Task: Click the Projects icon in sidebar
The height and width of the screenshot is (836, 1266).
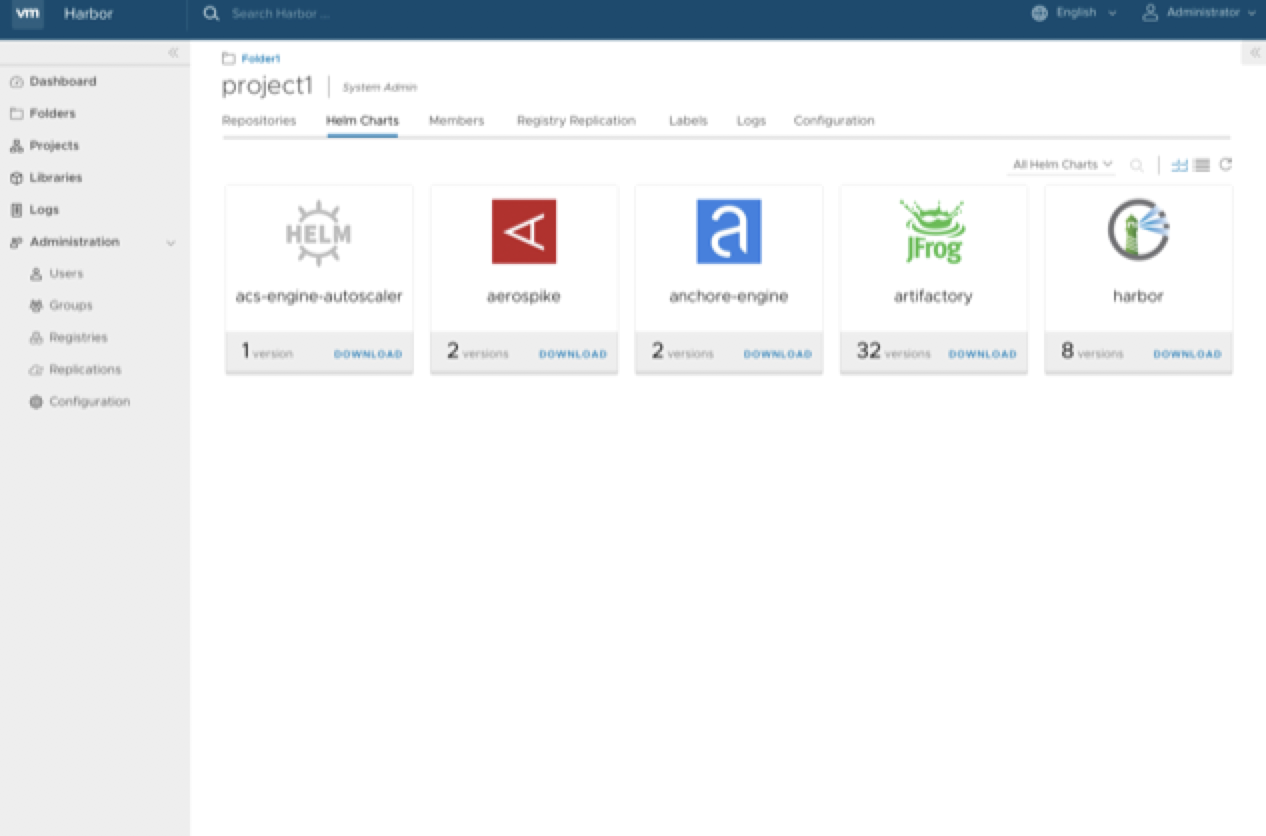Action: click(x=16, y=146)
